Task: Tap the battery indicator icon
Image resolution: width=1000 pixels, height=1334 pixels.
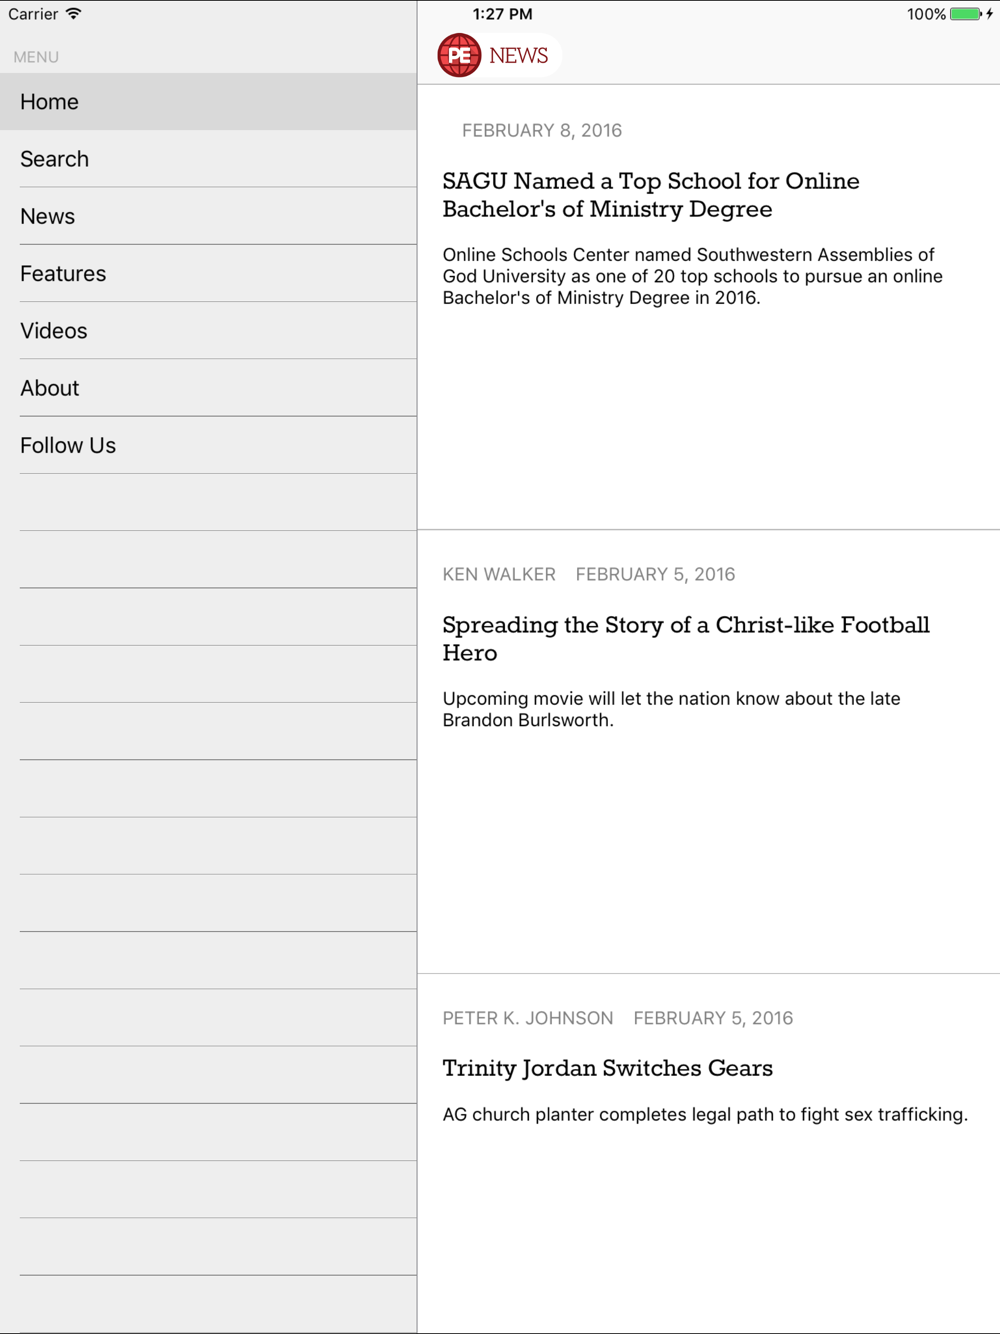Action: click(x=965, y=14)
